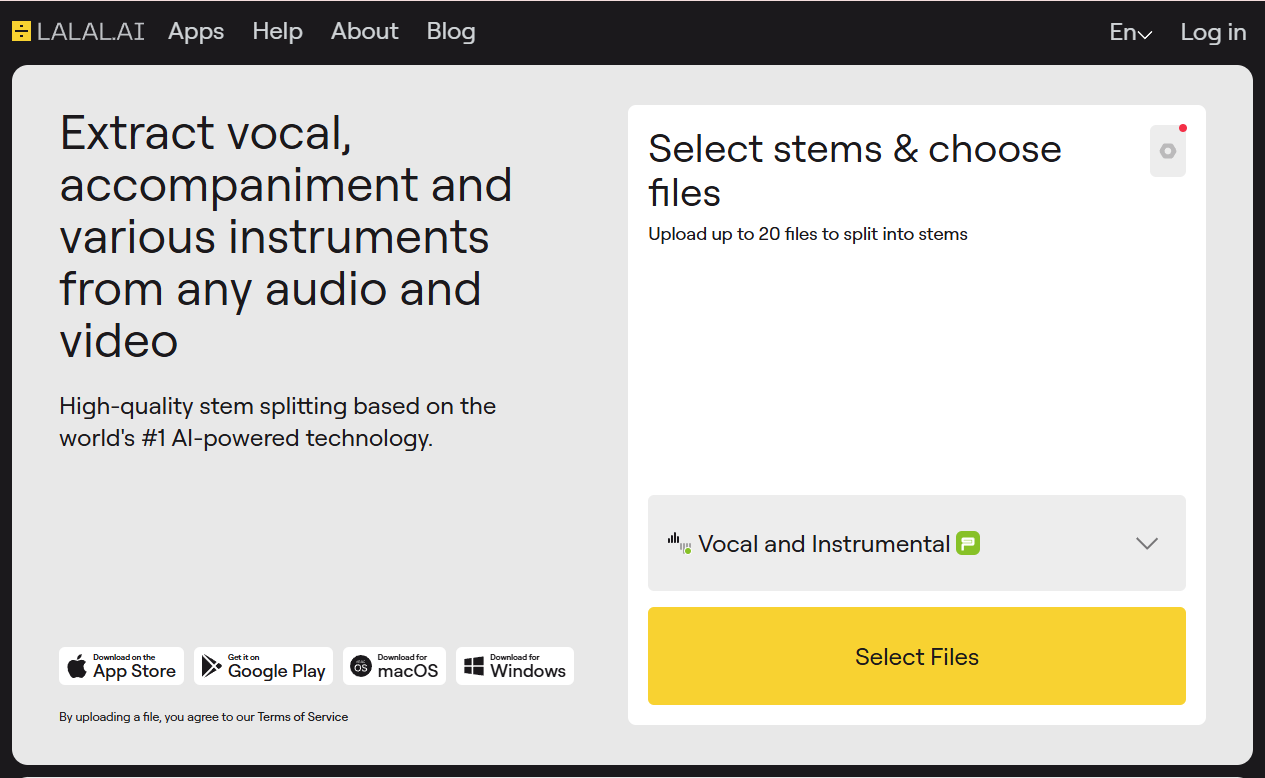Click the 'Select stems & choose files' heading

[854, 170]
